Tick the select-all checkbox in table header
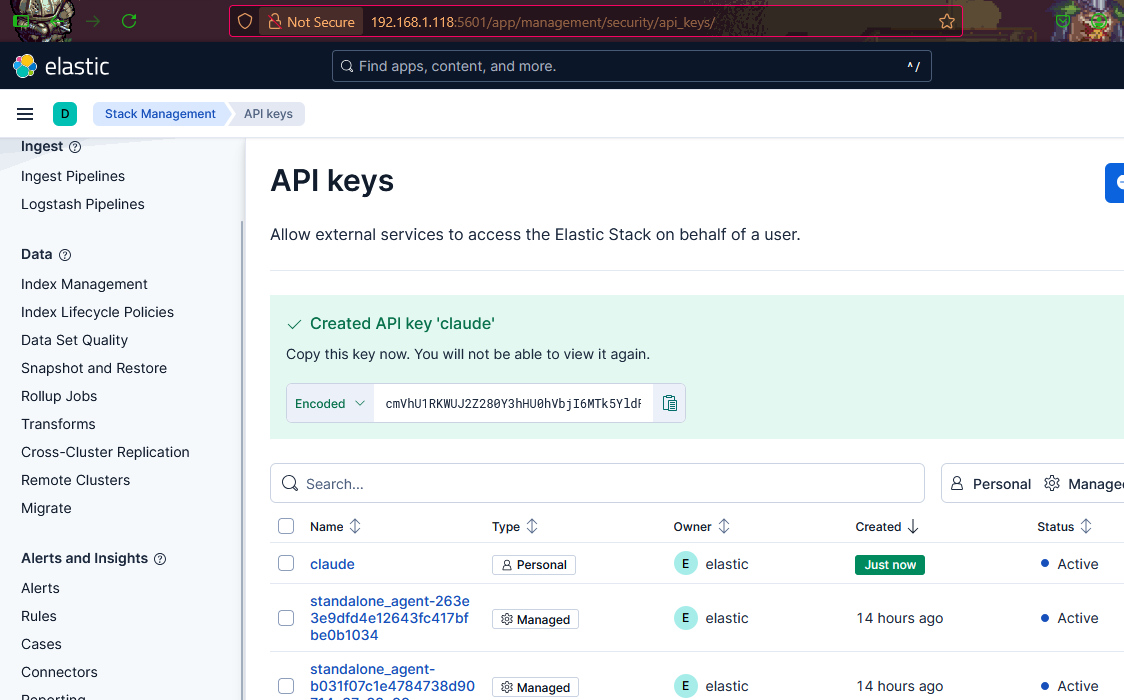Image resolution: width=1124 pixels, height=700 pixels. tap(286, 526)
